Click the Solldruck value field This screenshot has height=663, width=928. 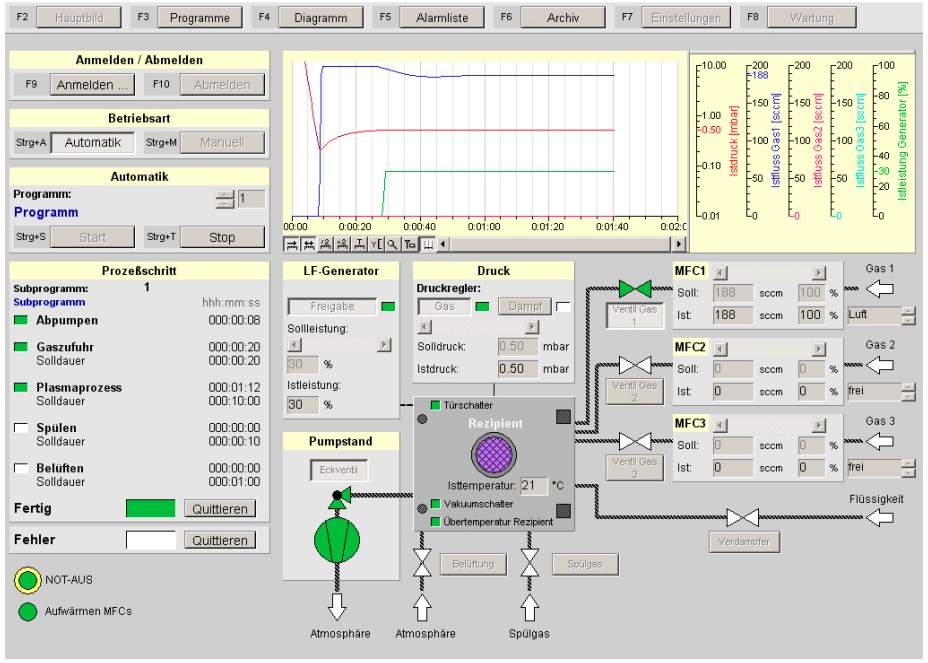[517, 346]
